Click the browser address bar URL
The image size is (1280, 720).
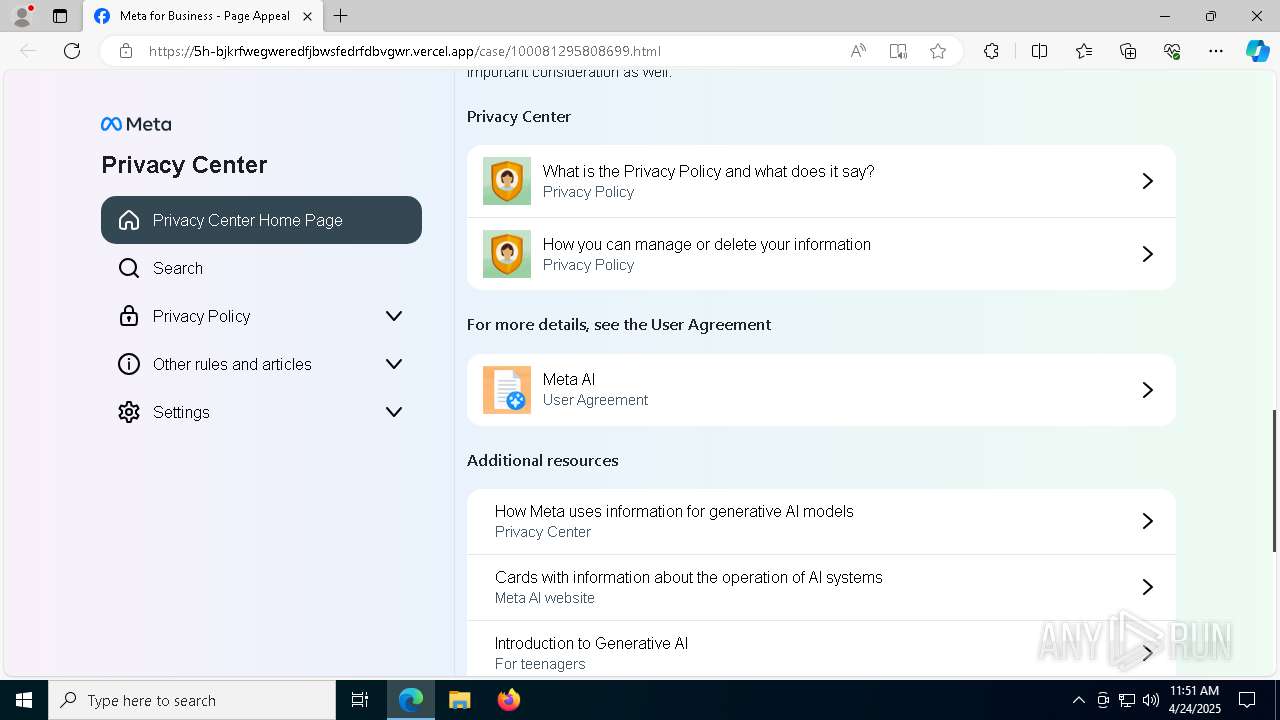coord(405,51)
